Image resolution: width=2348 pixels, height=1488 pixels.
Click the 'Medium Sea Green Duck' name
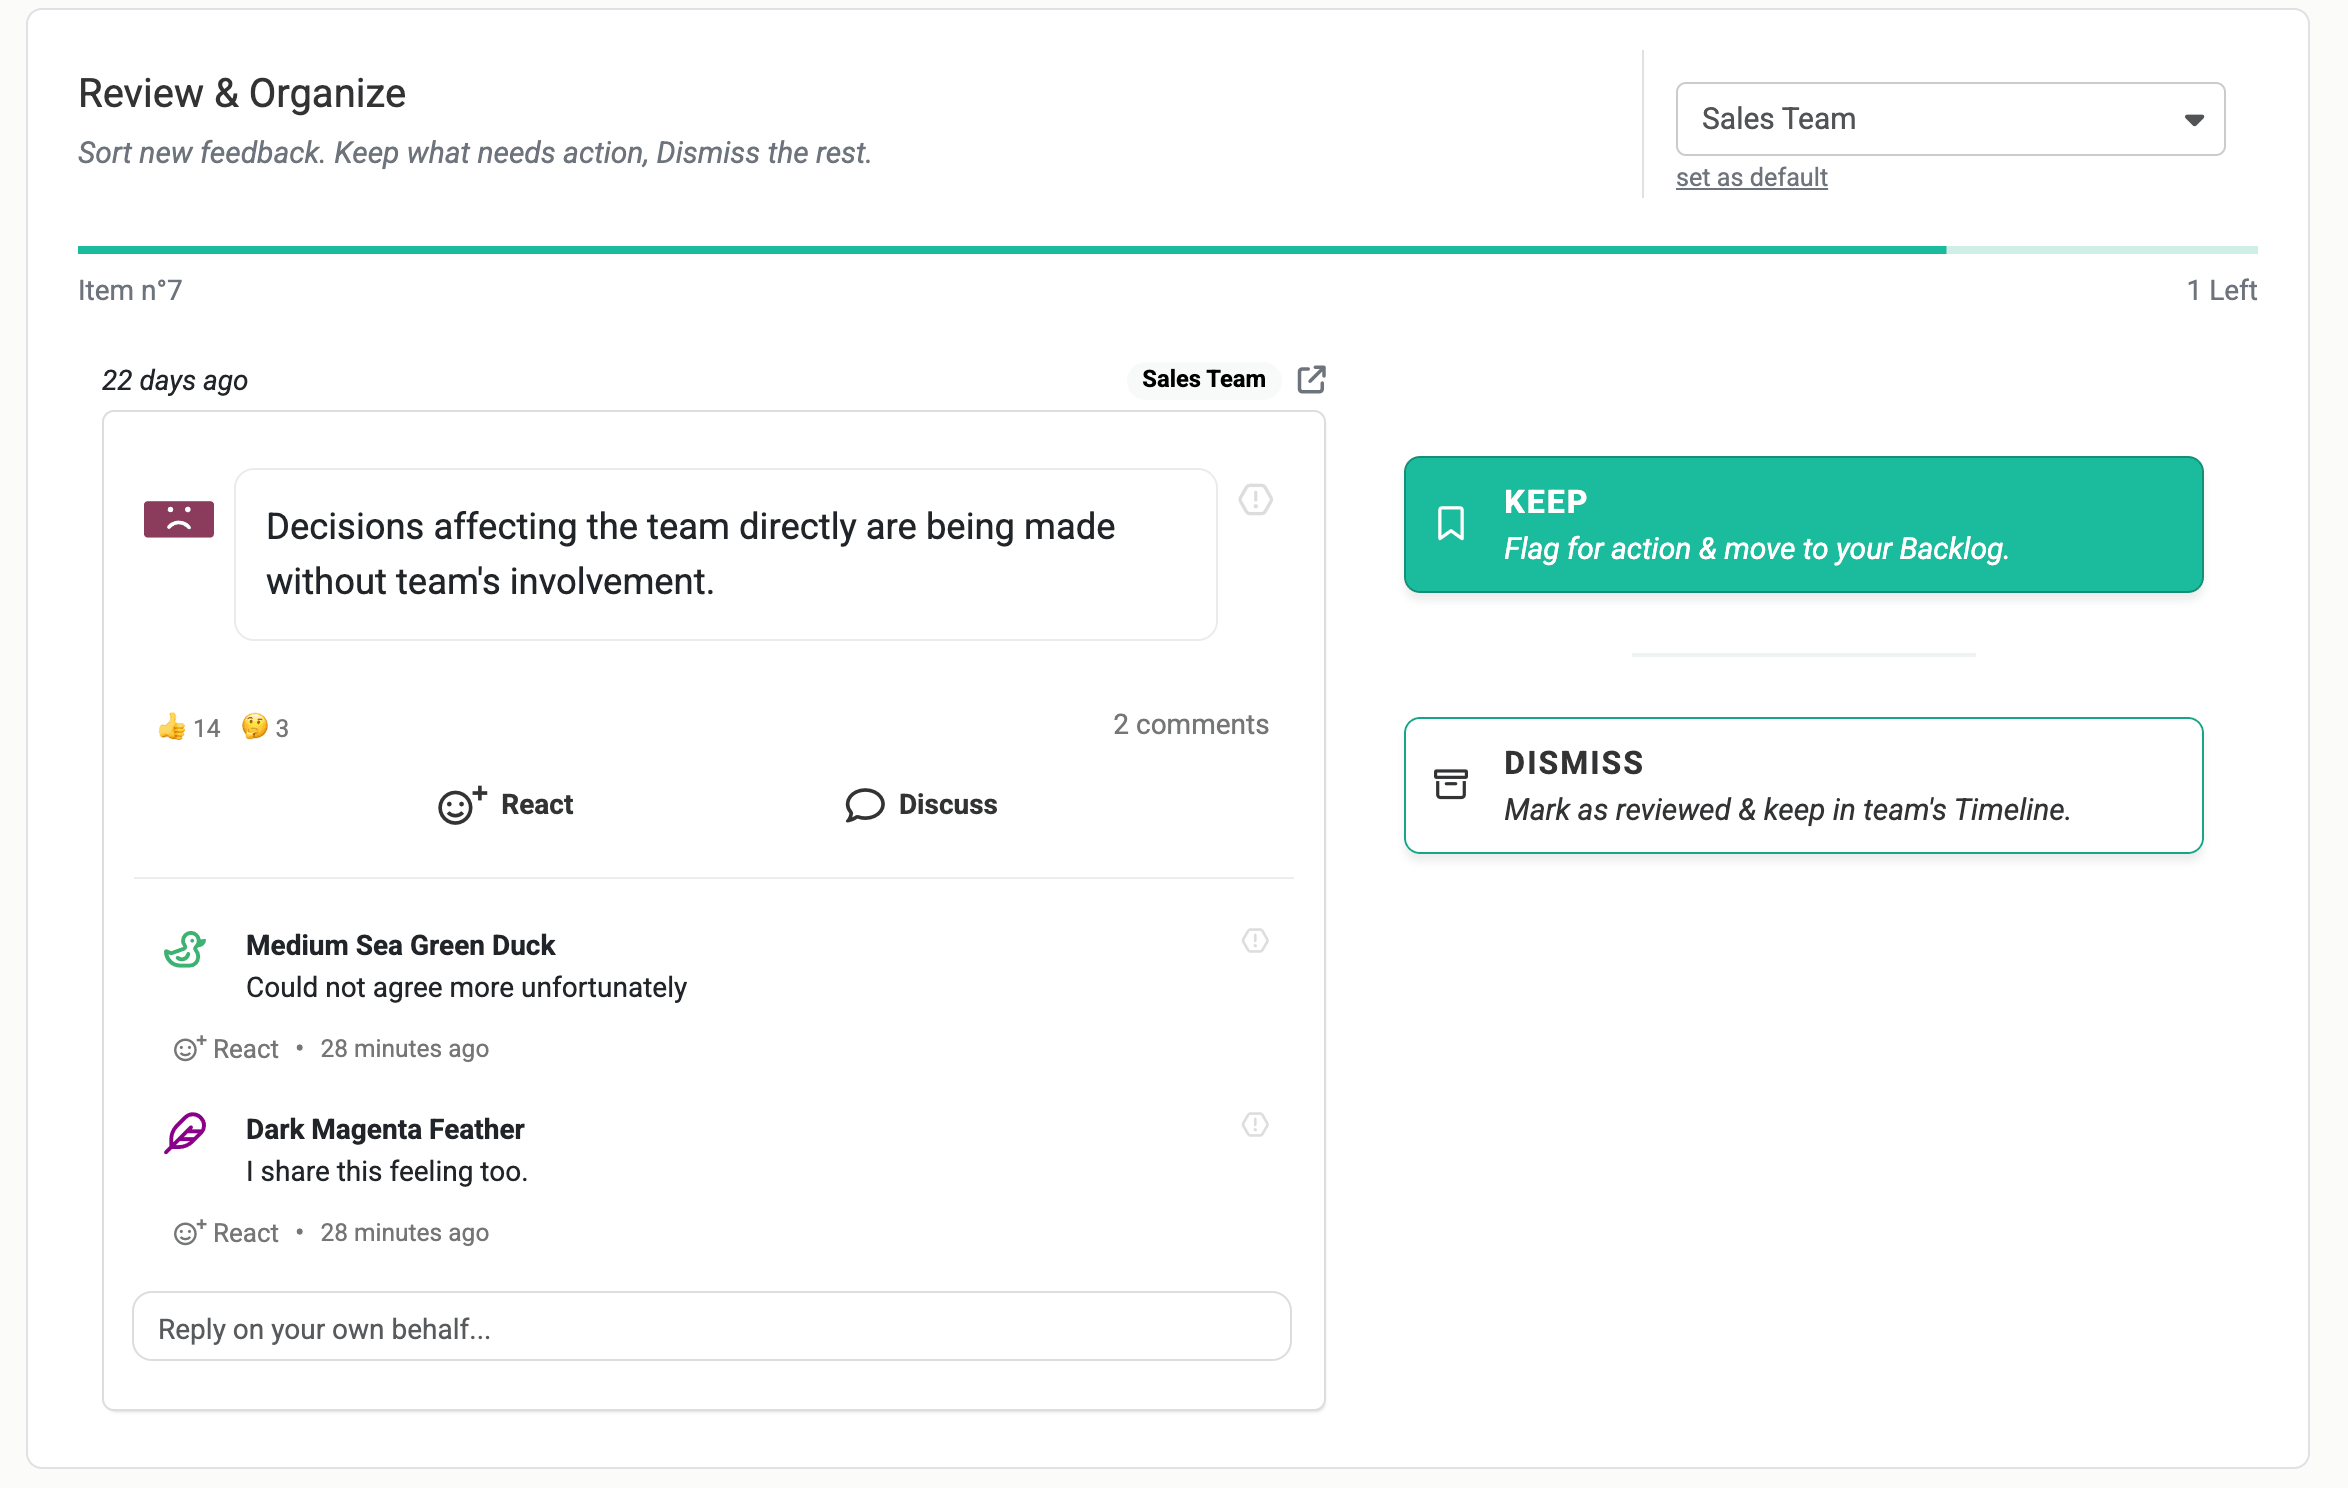[400, 945]
